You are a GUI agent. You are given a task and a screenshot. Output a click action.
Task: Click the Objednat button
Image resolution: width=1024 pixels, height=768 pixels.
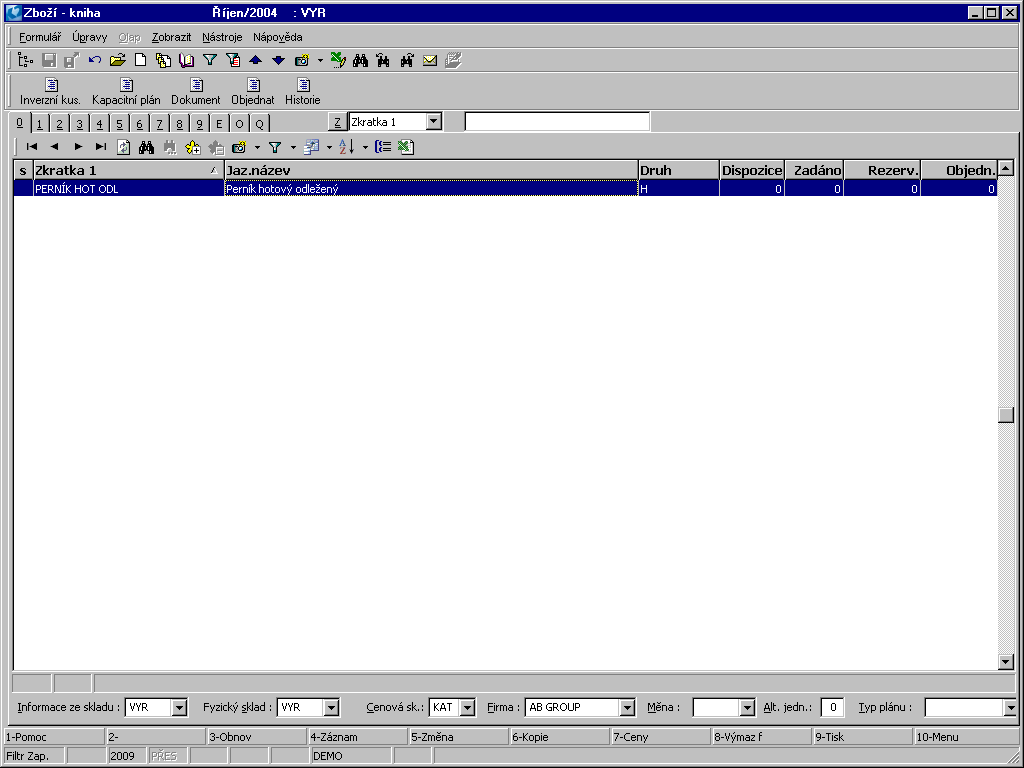click(x=253, y=91)
